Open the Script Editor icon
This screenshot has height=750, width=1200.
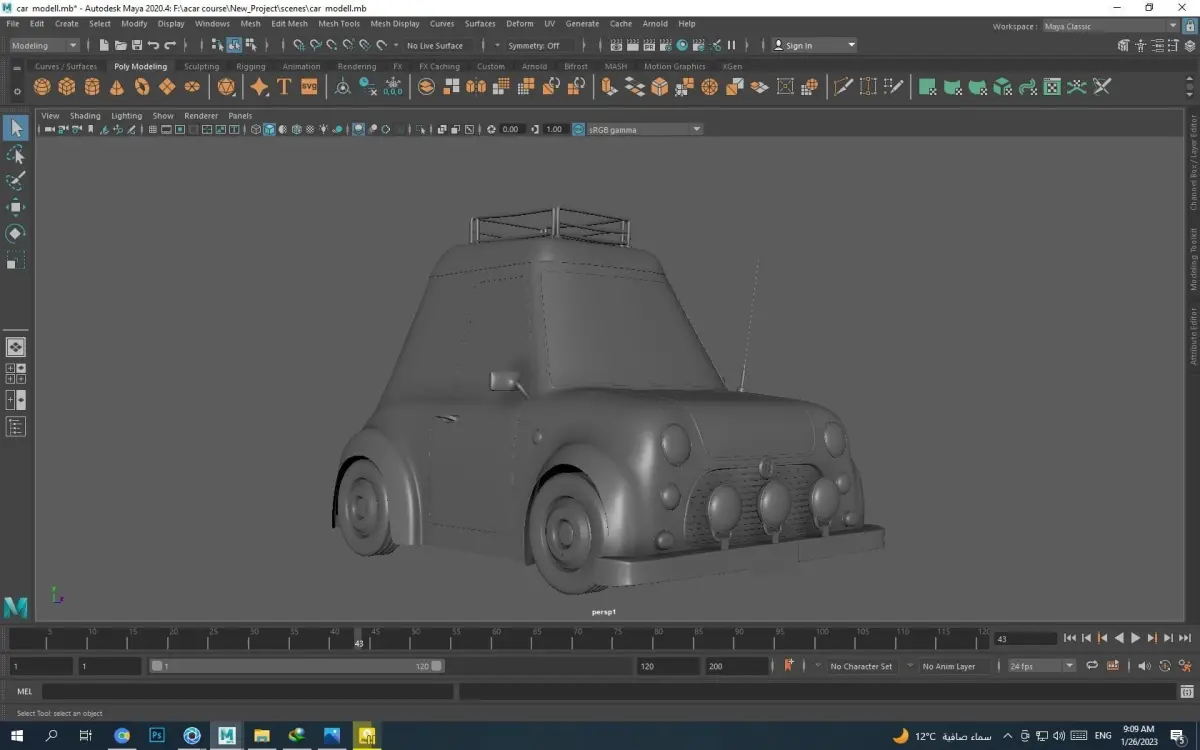tap(1186, 691)
